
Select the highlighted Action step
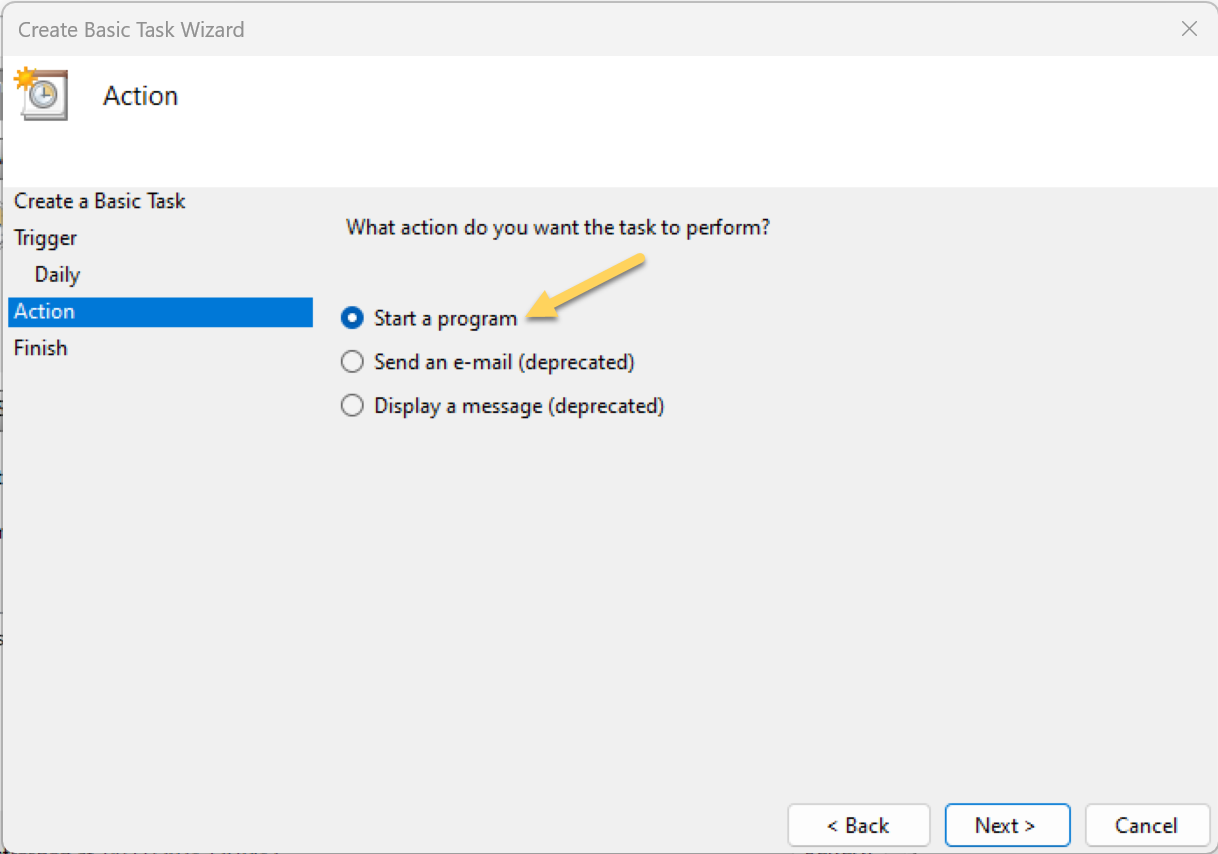tap(160, 312)
